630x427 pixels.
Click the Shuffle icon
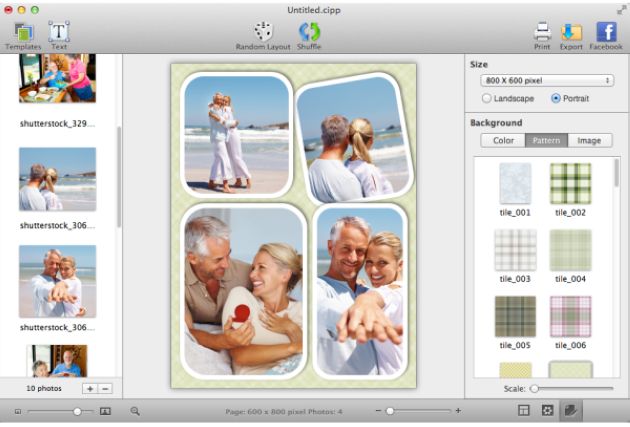pyautogui.click(x=310, y=32)
